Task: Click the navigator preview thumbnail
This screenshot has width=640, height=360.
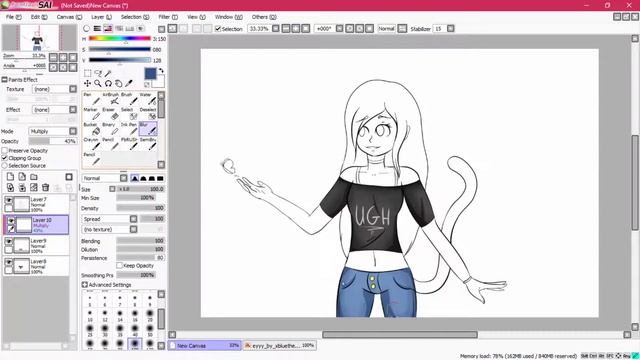Action: [x=39, y=38]
